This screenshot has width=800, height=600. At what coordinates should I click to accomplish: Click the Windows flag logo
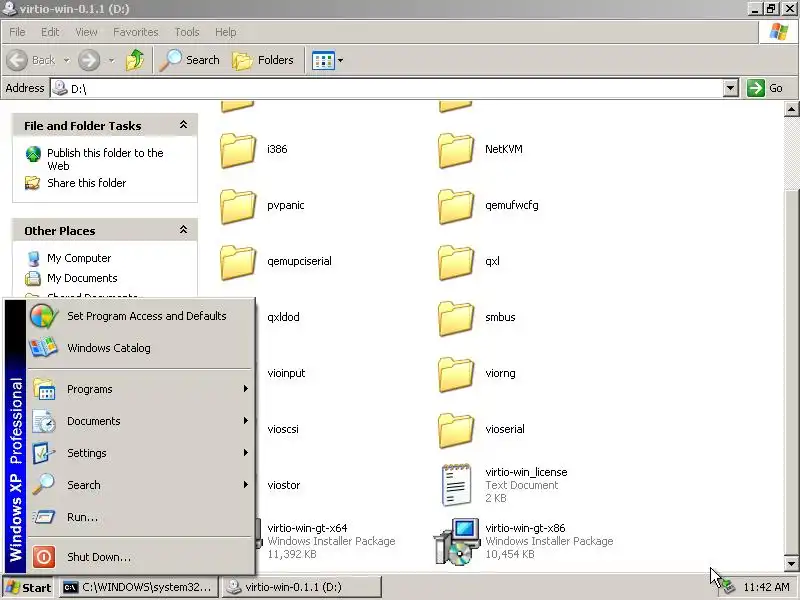coord(779,32)
